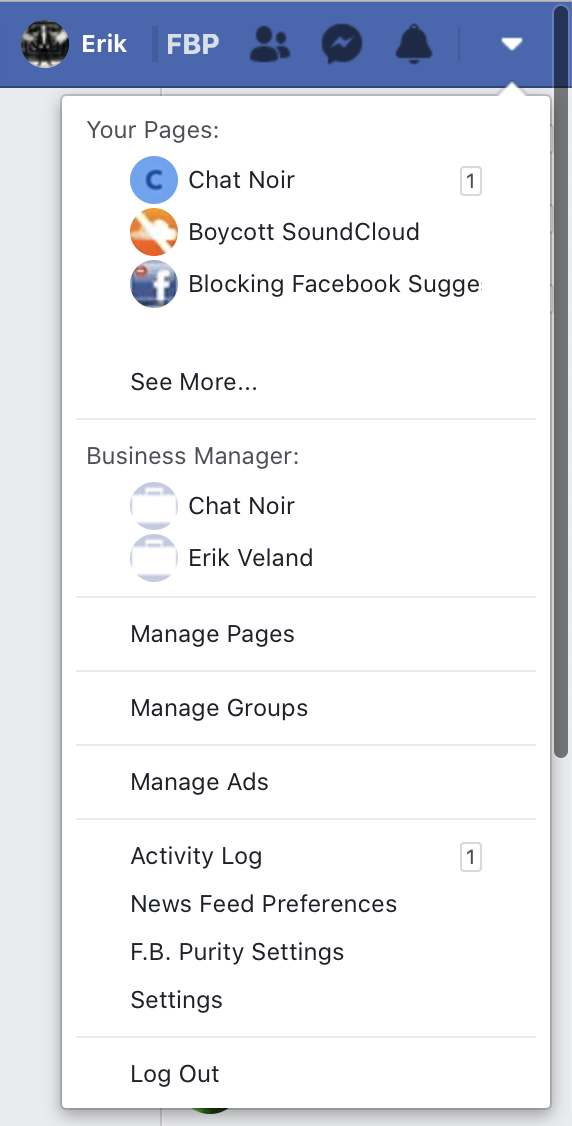Select Manage Pages menu item
Screen dimensions: 572x1126
[306, 634]
